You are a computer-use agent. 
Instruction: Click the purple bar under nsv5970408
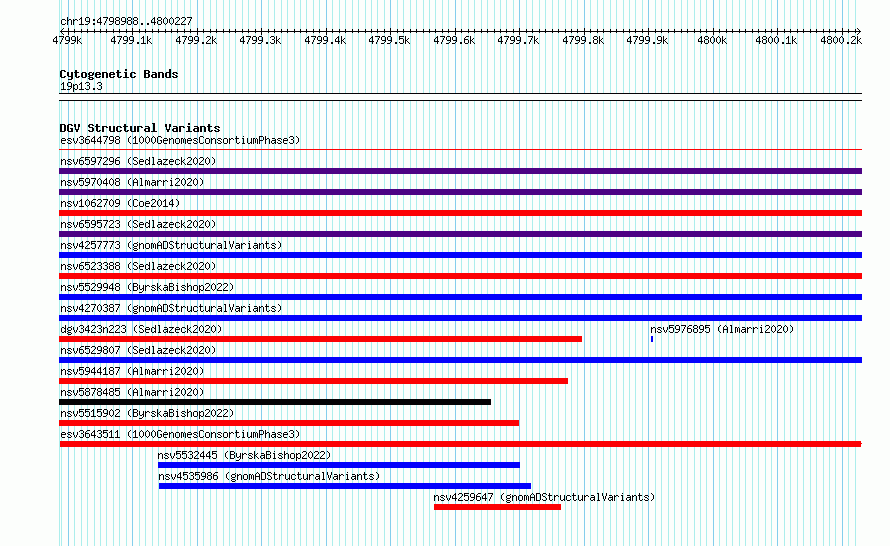click(460, 192)
